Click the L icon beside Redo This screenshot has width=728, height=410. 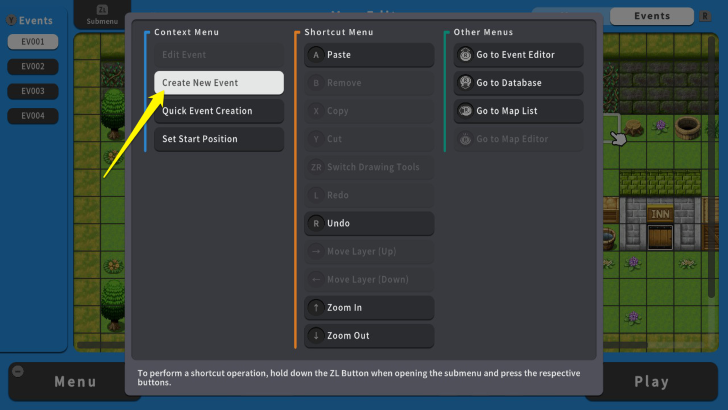point(316,195)
